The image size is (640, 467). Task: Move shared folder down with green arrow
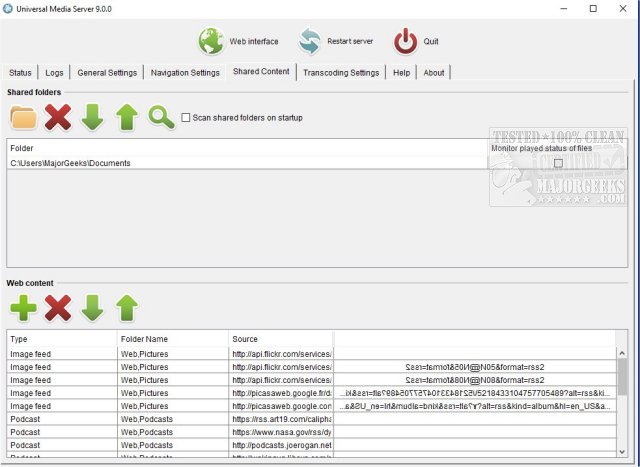click(92, 118)
